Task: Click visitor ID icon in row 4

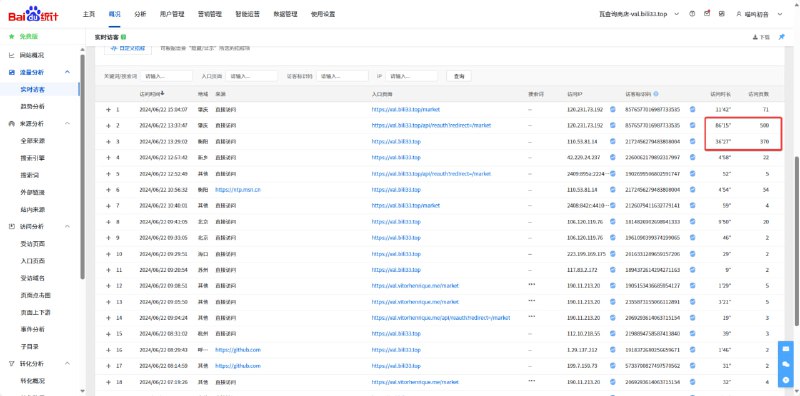Action: pyautogui.click(x=692, y=157)
